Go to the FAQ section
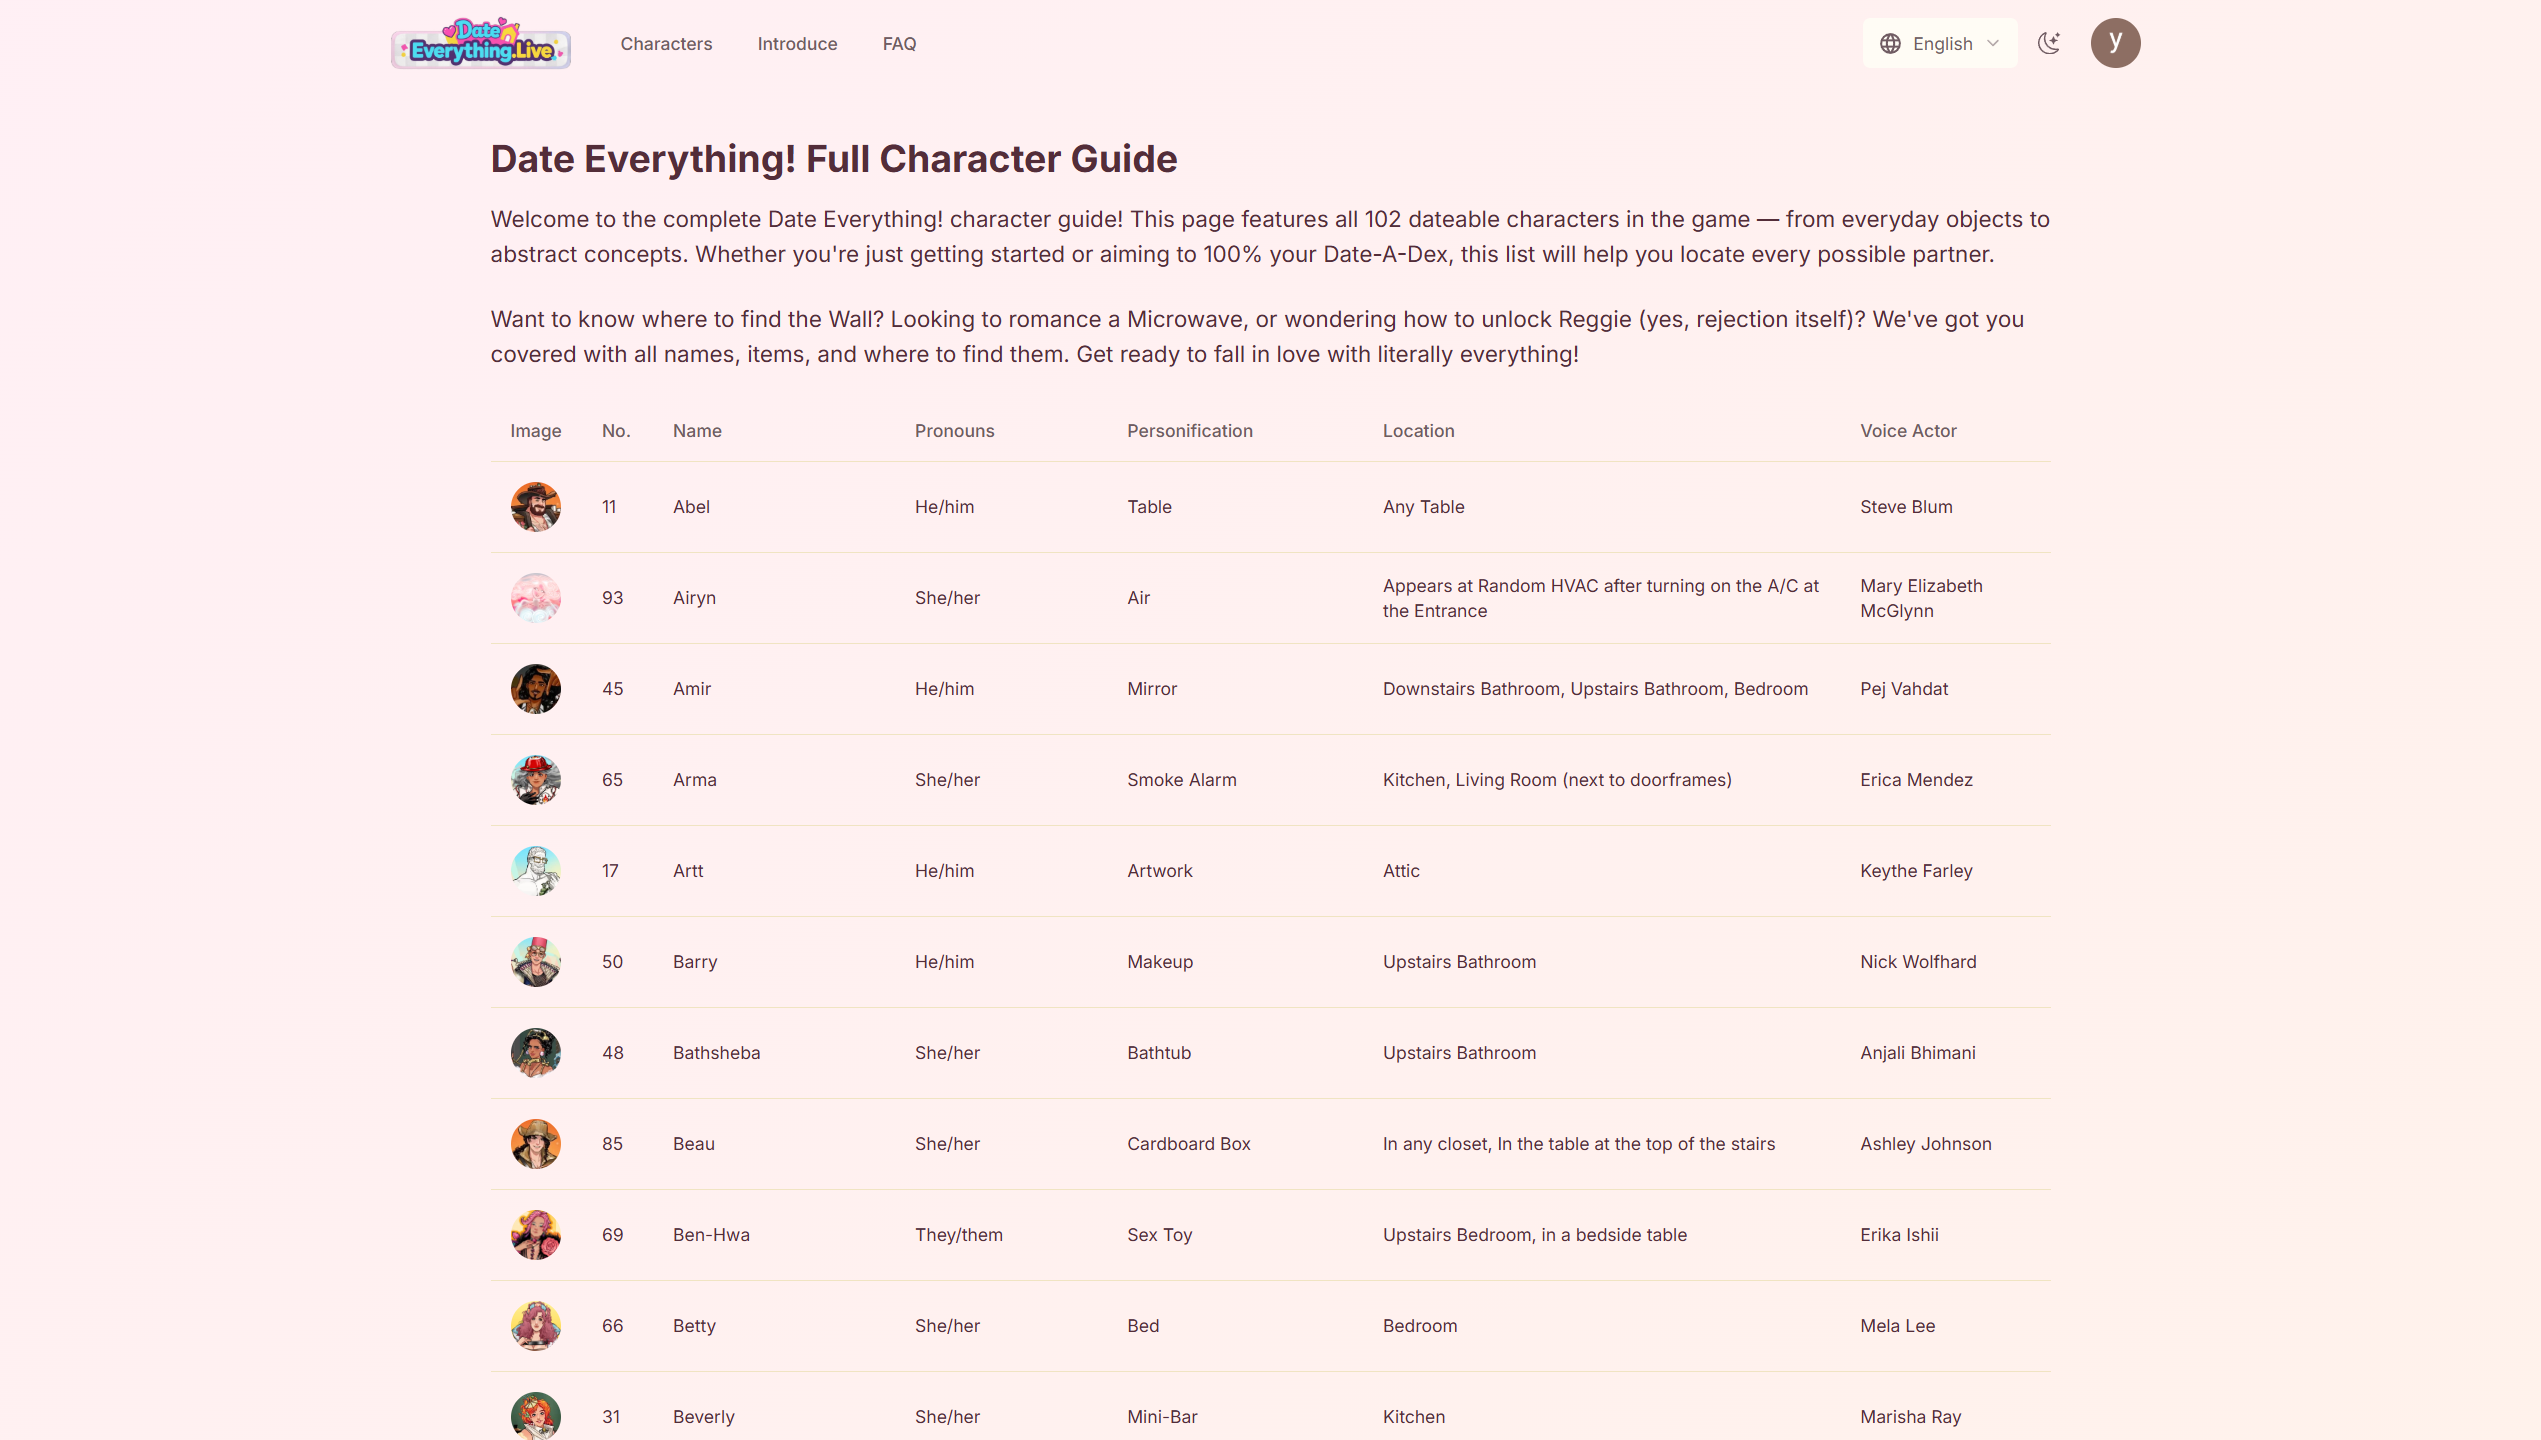Screen dimensions: 2541x1440 [899, 44]
